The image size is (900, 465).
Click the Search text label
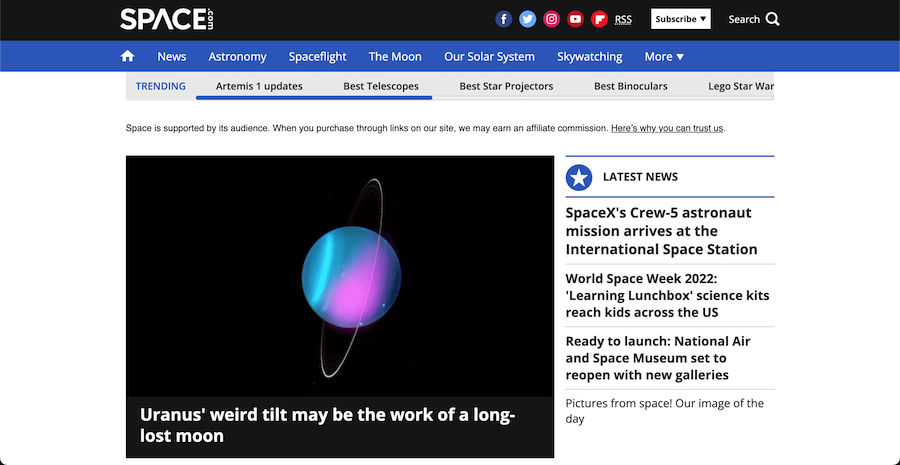(x=744, y=20)
